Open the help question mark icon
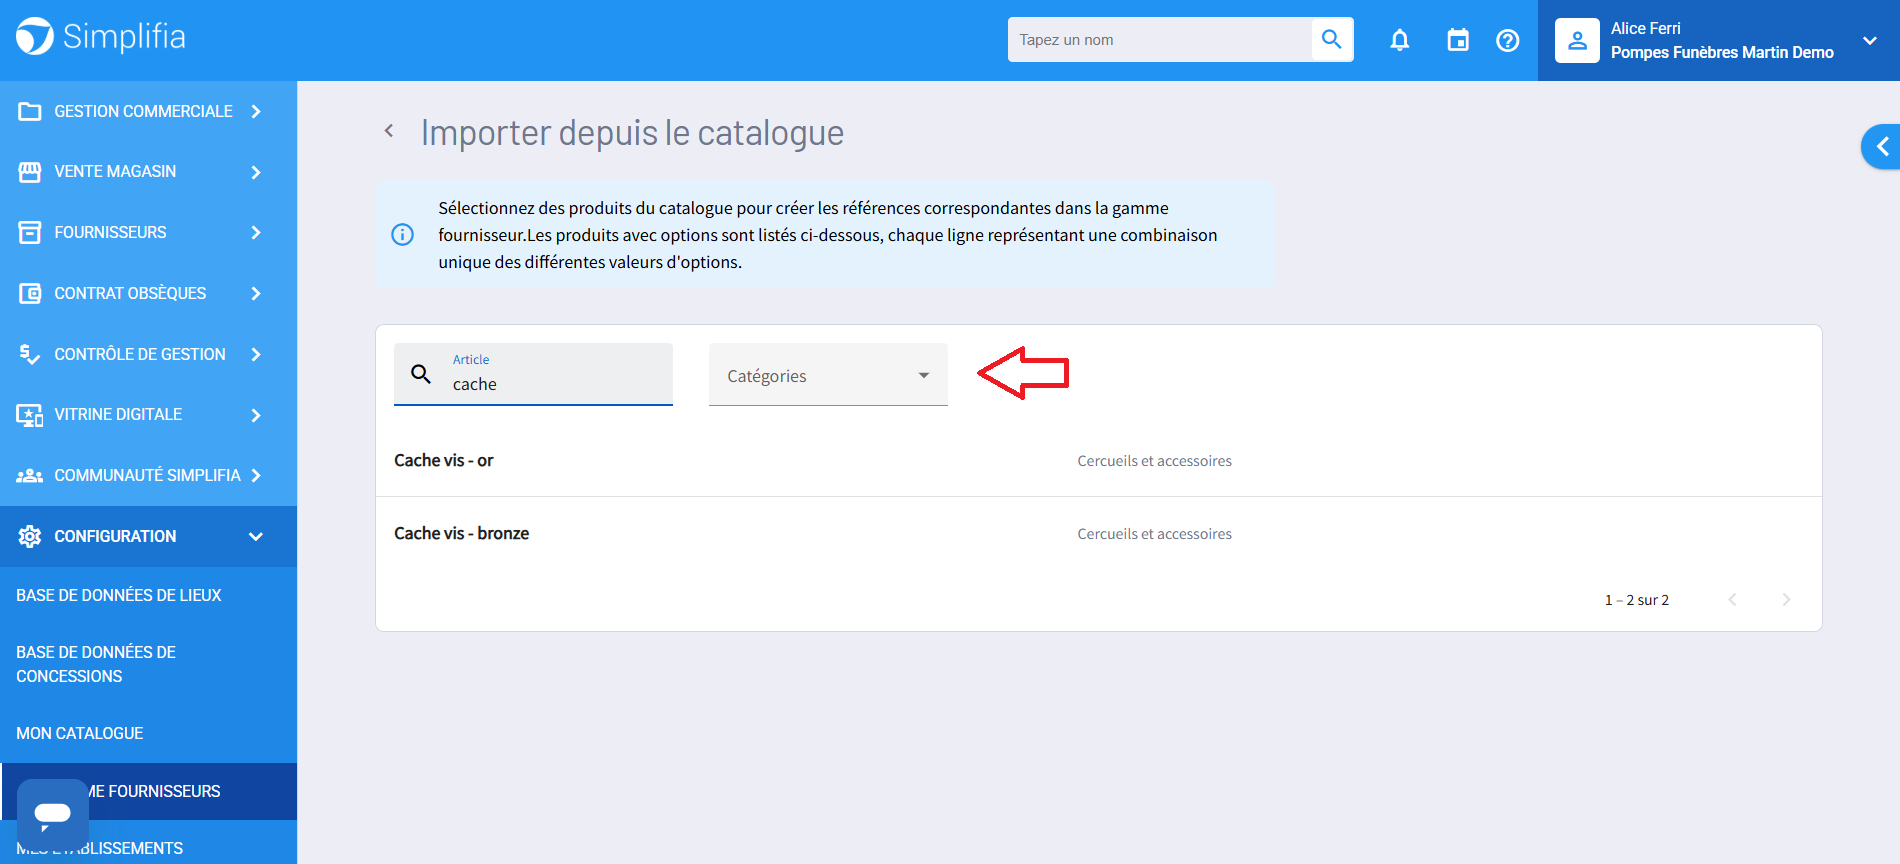1900x864 pixels. tap(1507, 40)
